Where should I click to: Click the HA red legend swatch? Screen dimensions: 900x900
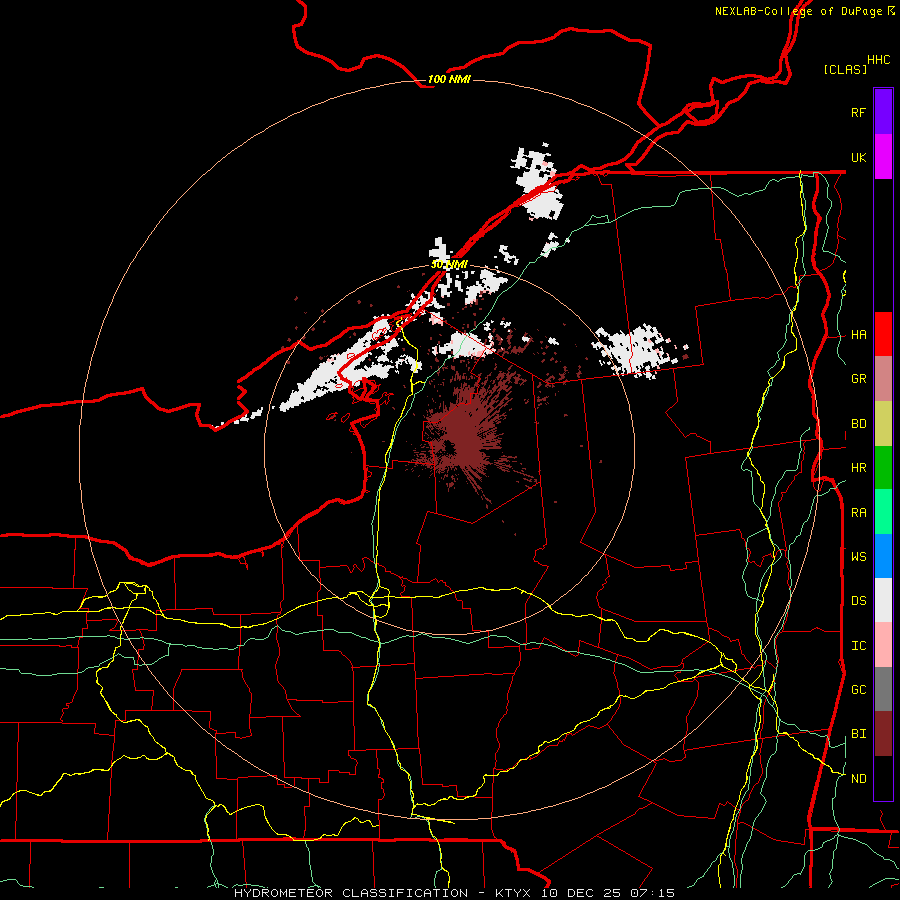(883, 334)
